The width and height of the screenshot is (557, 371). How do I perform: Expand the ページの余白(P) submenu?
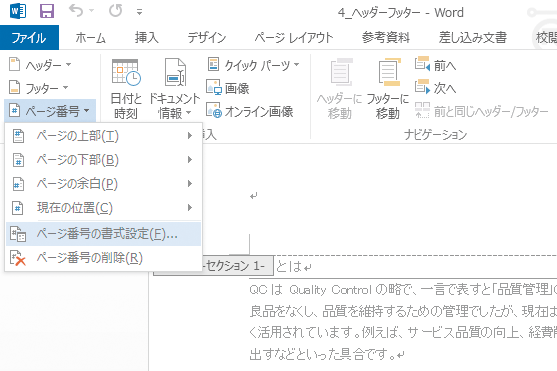coord(103,184)
